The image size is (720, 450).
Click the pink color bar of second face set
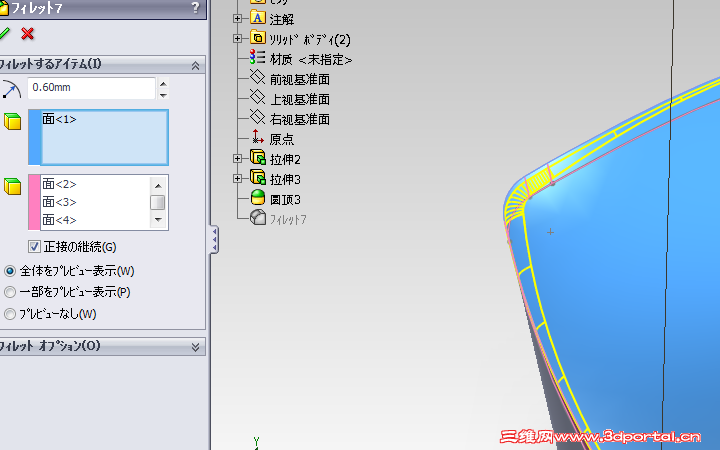click(x=34, y=202)
